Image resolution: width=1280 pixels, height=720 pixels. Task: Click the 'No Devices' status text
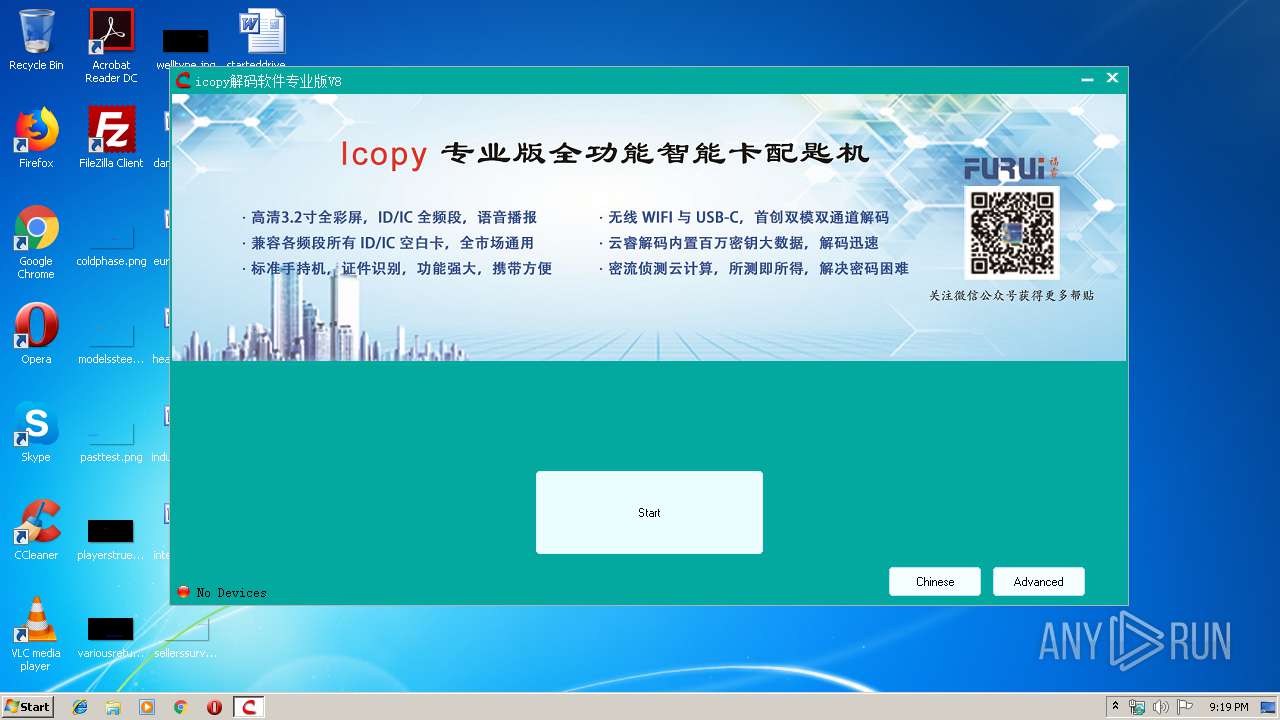click(231, 593)
